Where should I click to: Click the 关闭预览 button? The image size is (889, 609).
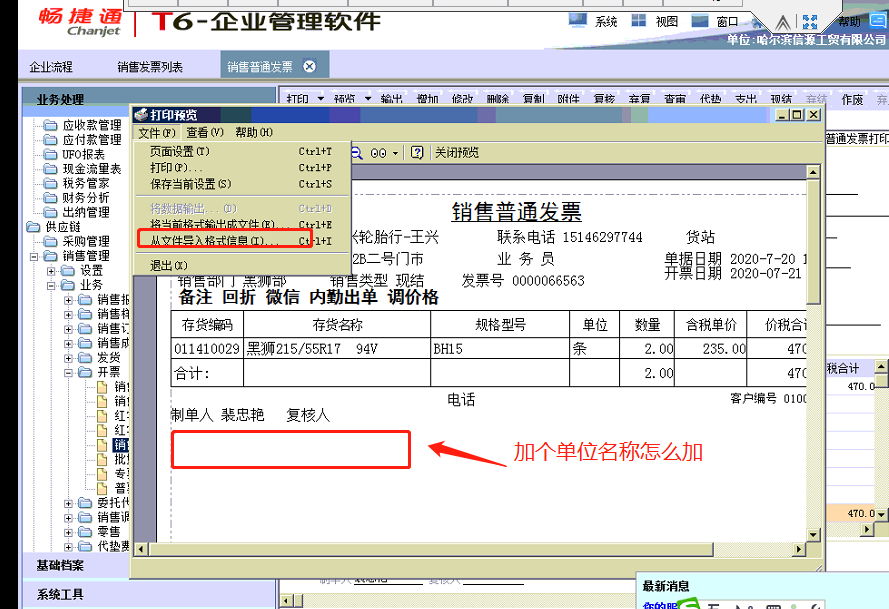coord(457,153)
